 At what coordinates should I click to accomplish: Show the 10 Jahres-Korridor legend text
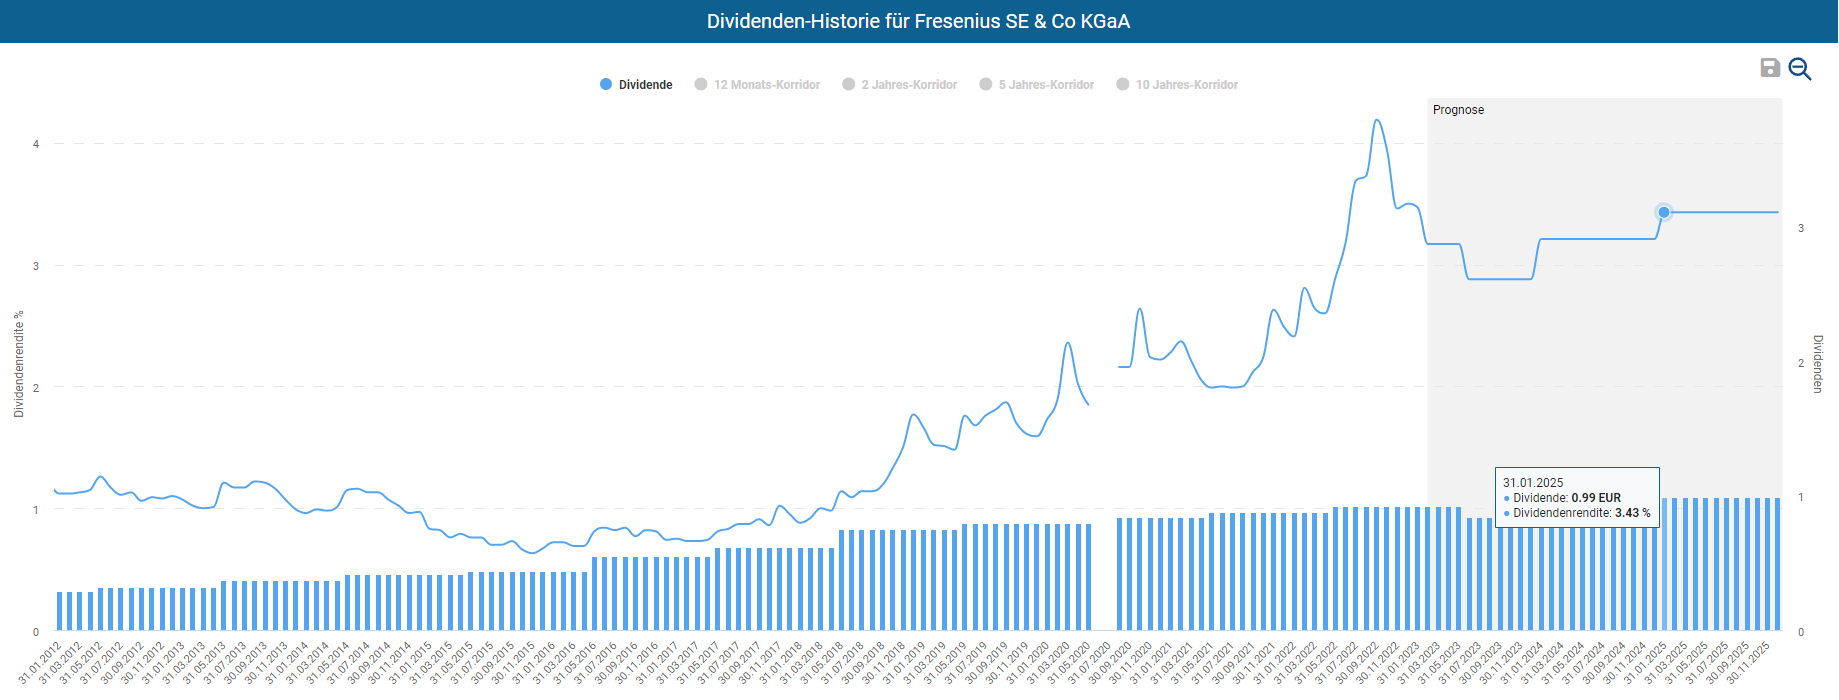(x=1186, y=85)
